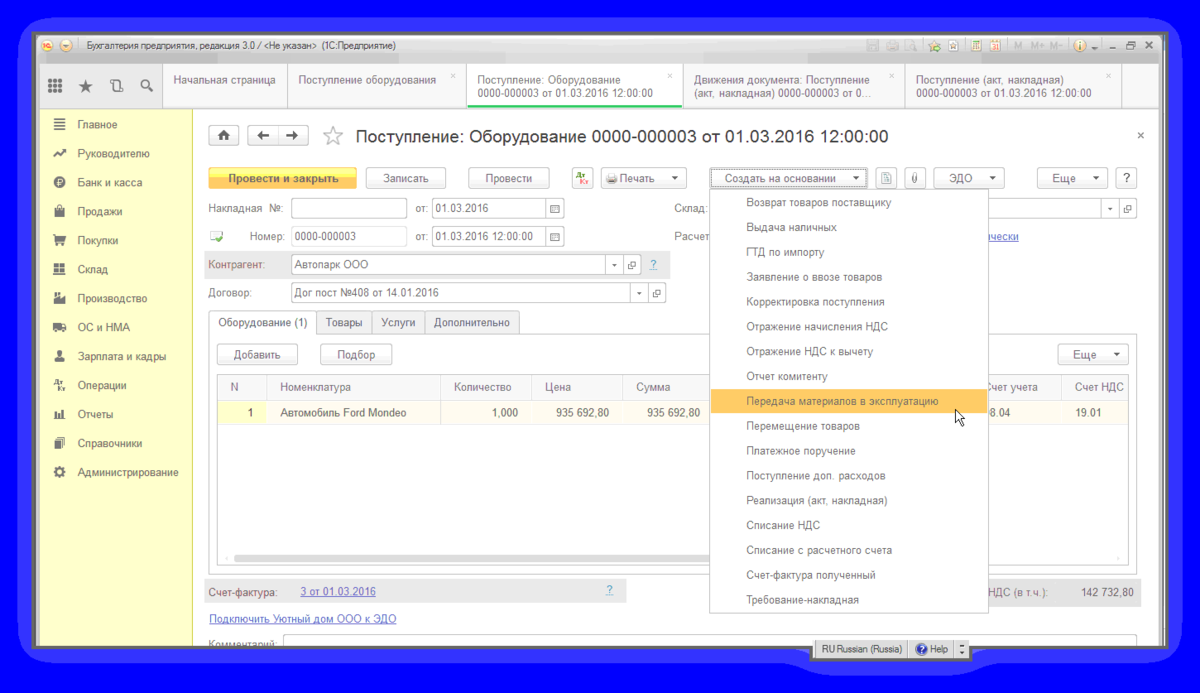Open Главное section in the sidebar

tap(98, 125)
